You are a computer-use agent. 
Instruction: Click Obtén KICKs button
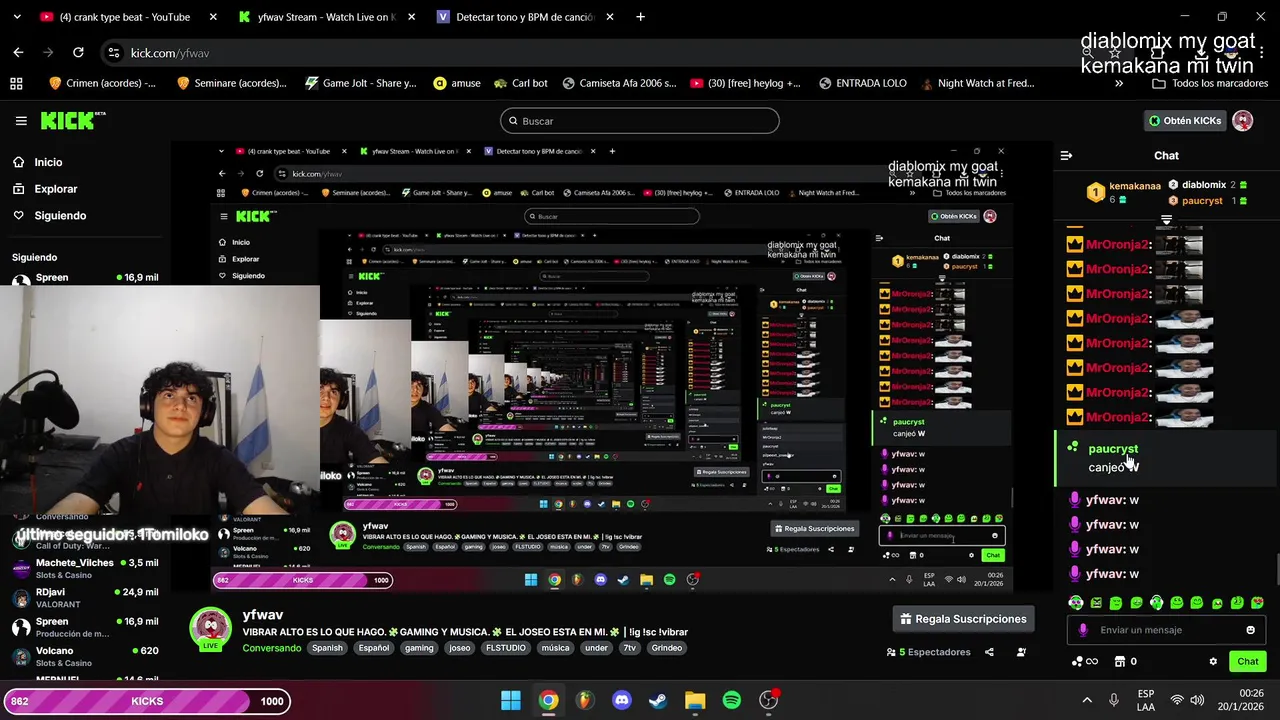pos(1185,121)
